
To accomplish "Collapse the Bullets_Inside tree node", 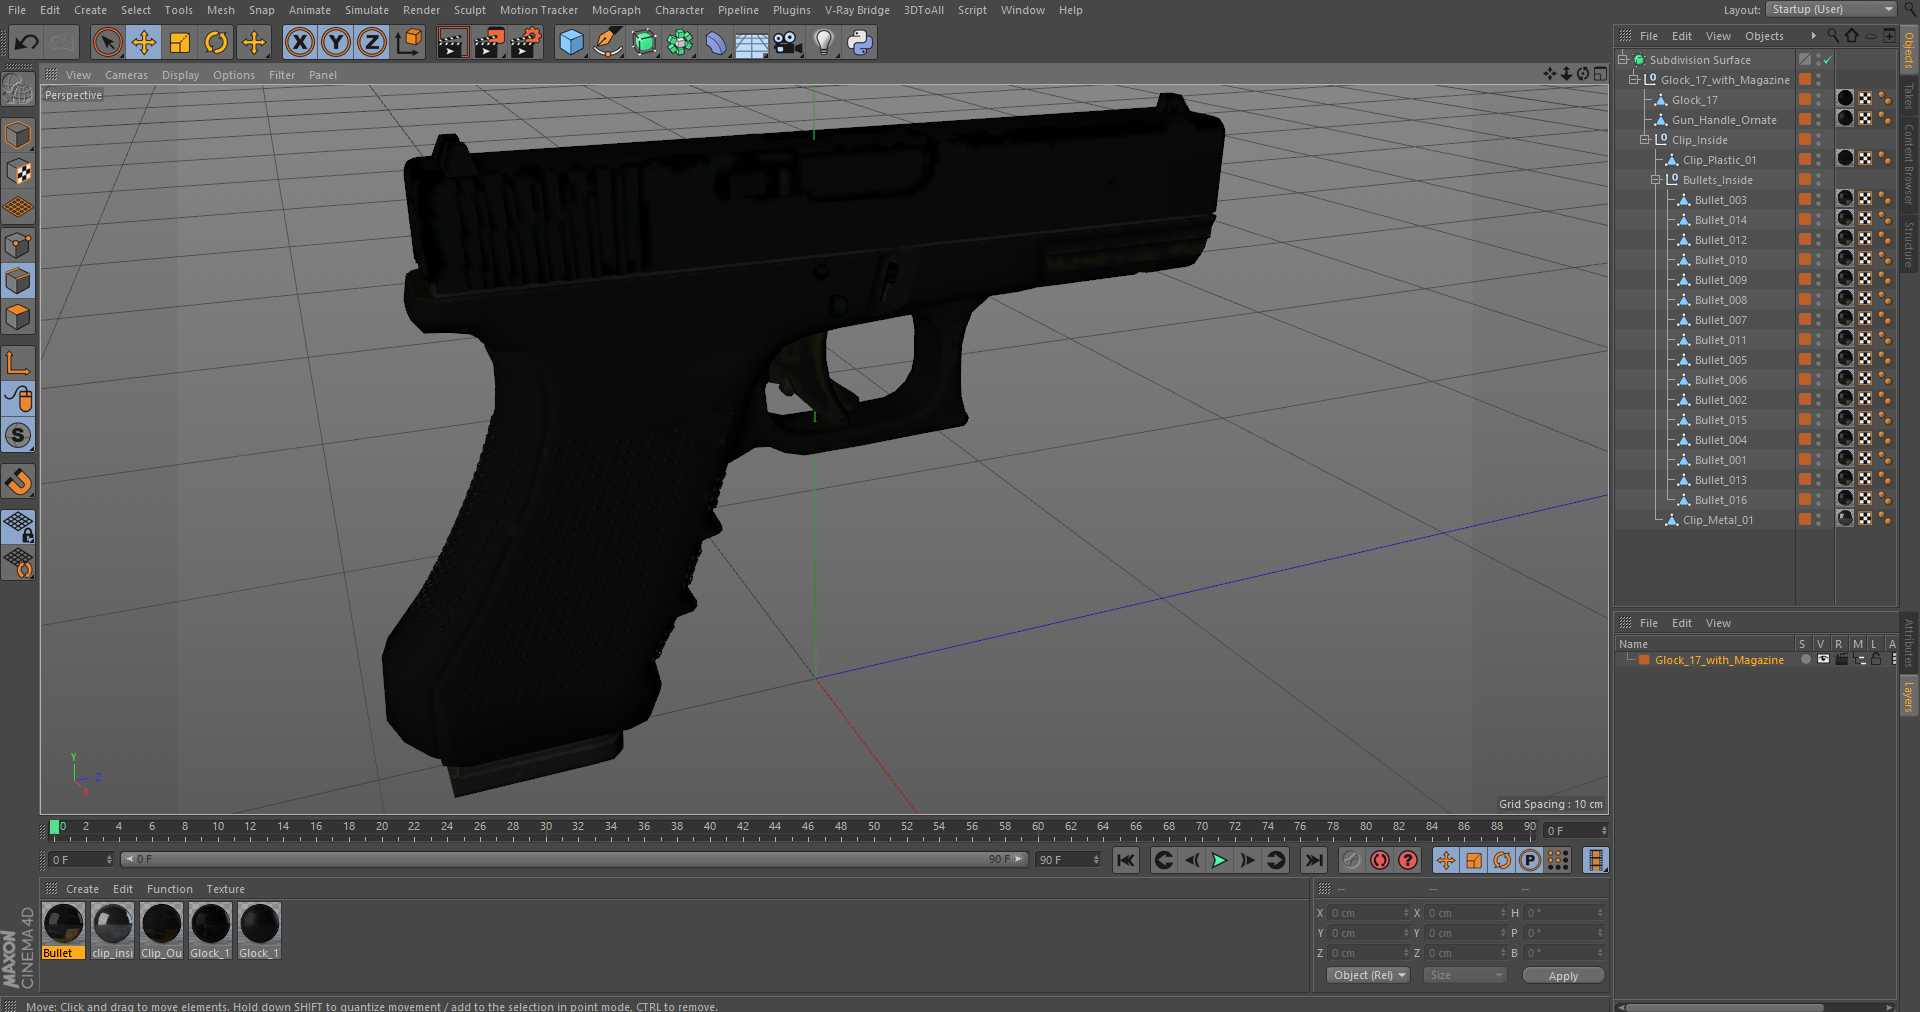I will [x=1656, y=180].
